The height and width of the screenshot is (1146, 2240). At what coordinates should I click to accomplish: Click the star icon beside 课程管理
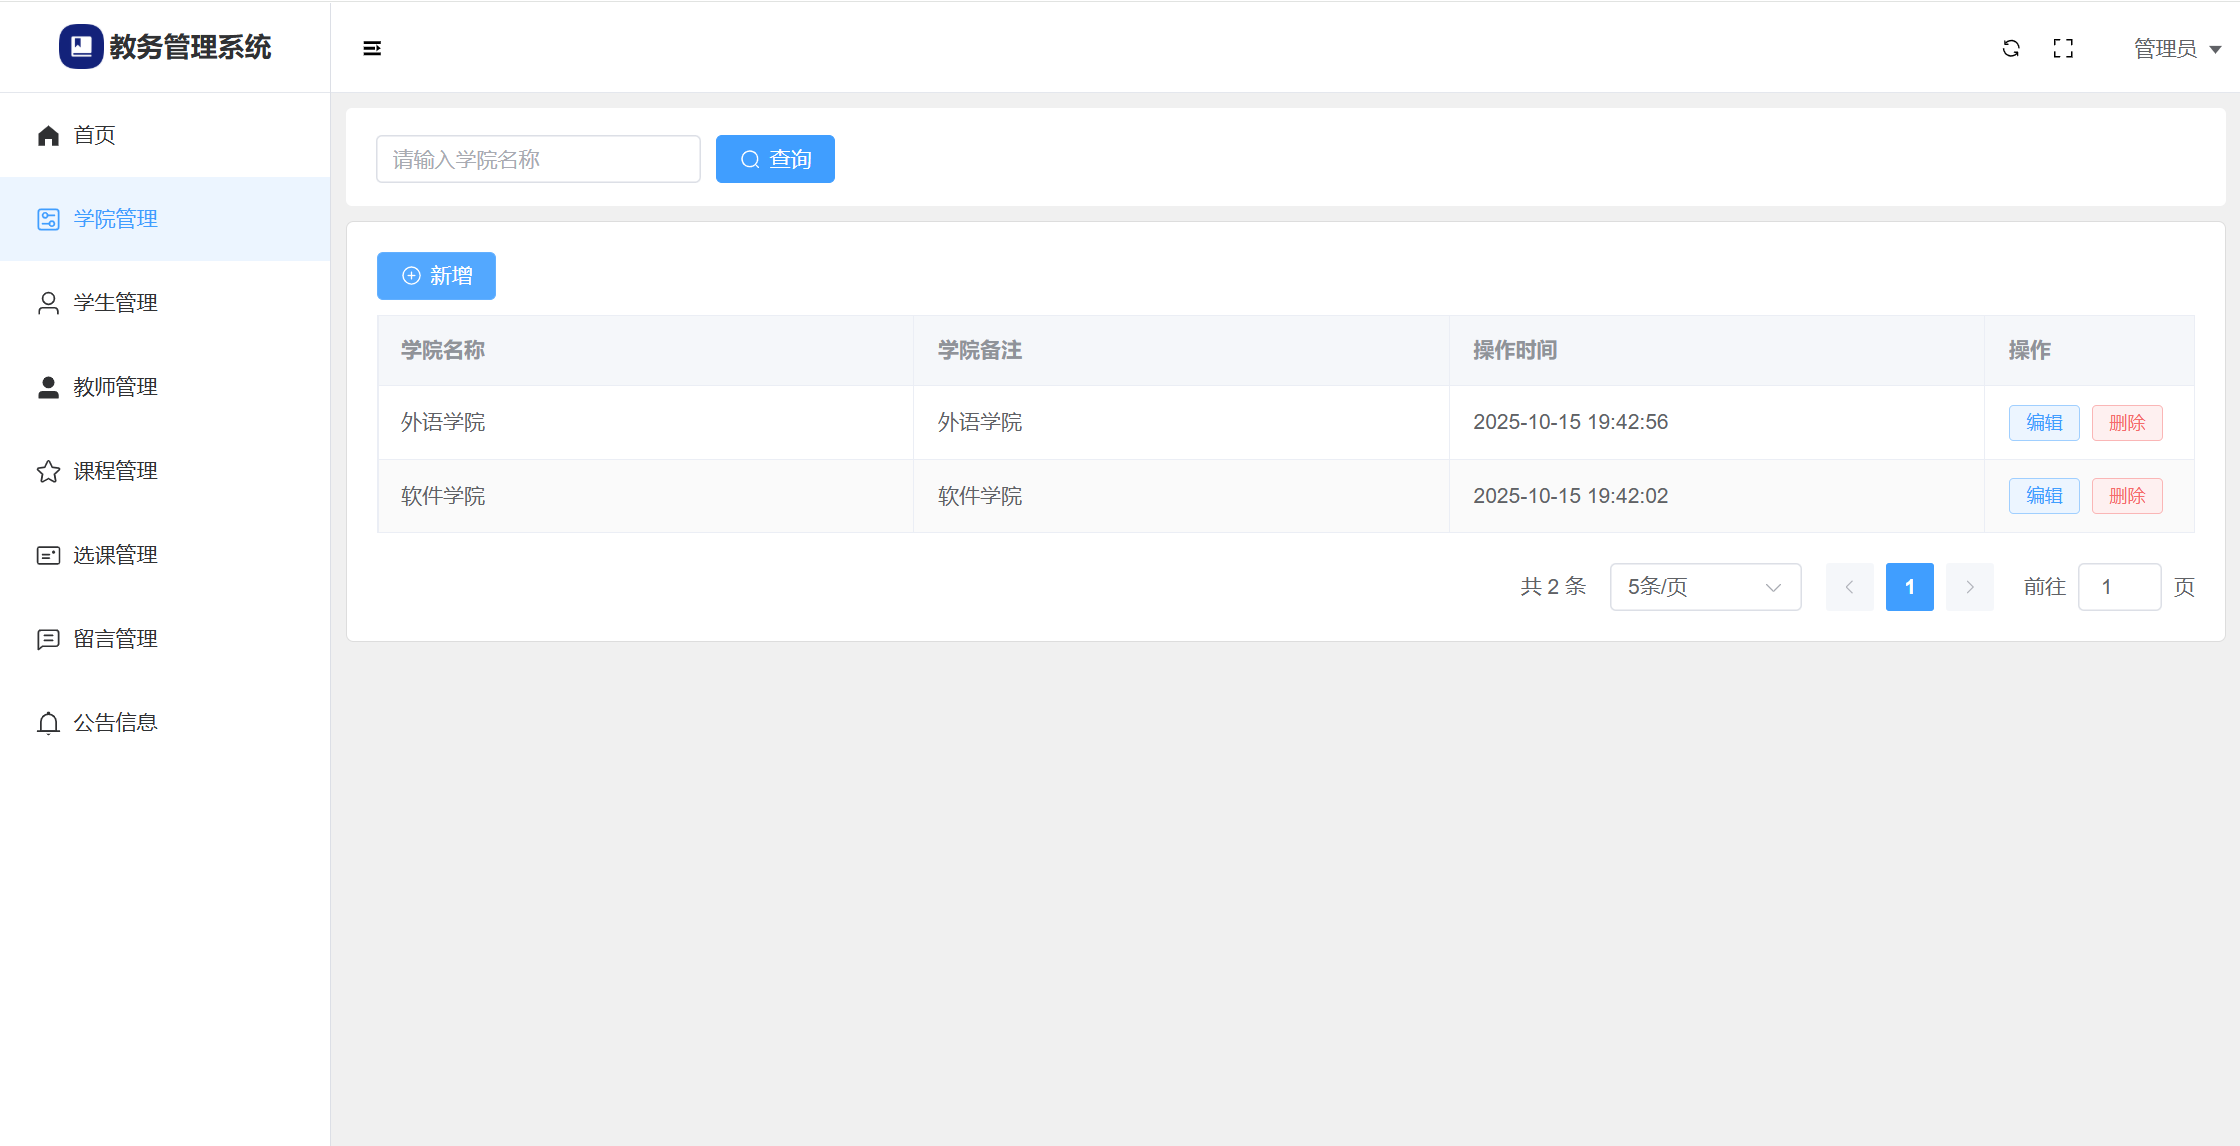48,471
